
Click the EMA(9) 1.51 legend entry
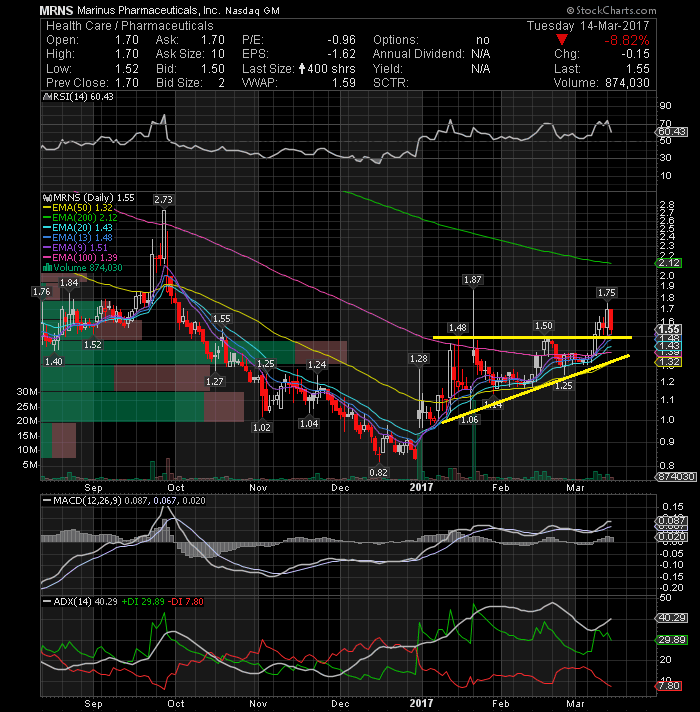(75, 247)
